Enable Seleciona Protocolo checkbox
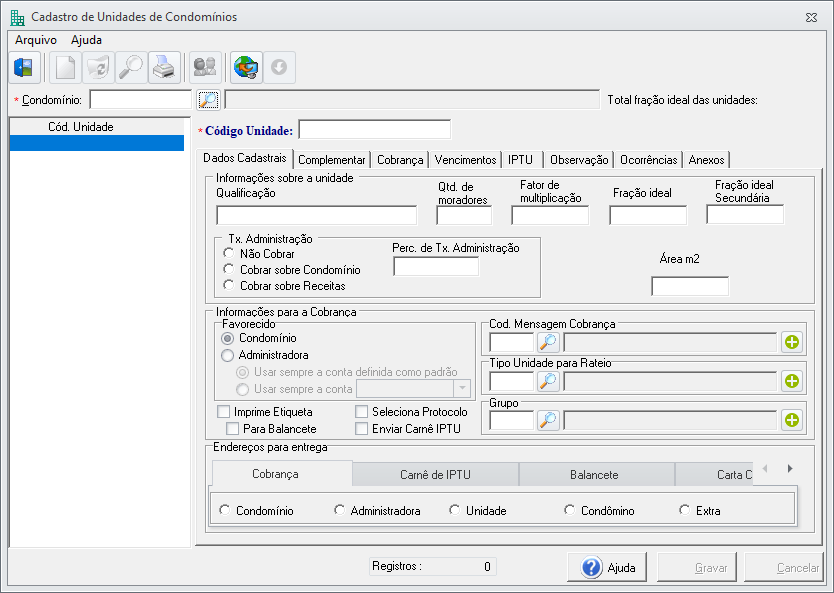The image size is (834, 593). [362, 412]
